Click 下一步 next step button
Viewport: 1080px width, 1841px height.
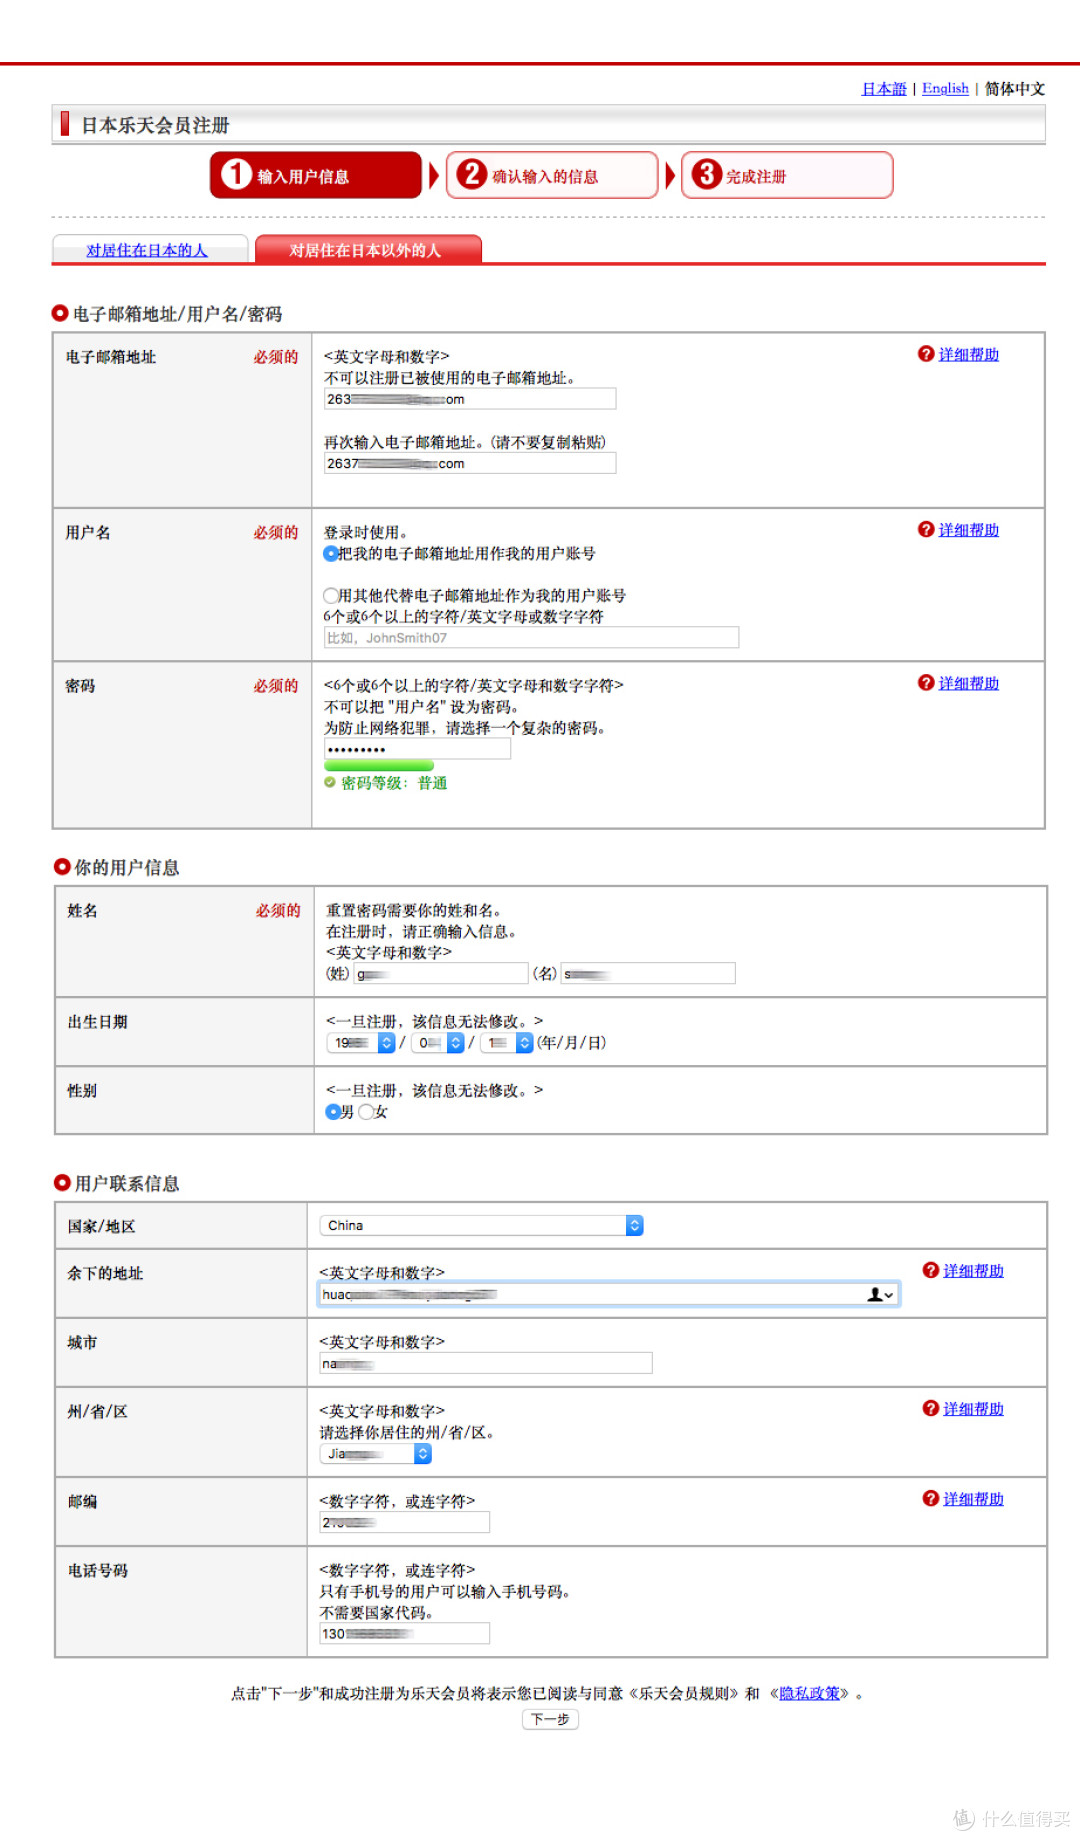pos(550,1719)
